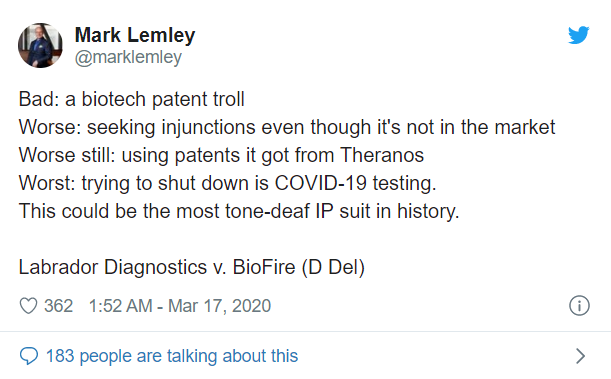This screenshot has width=611, height=379.
Task: Click the speech bubble reply icon
Action: coord(29,356)
